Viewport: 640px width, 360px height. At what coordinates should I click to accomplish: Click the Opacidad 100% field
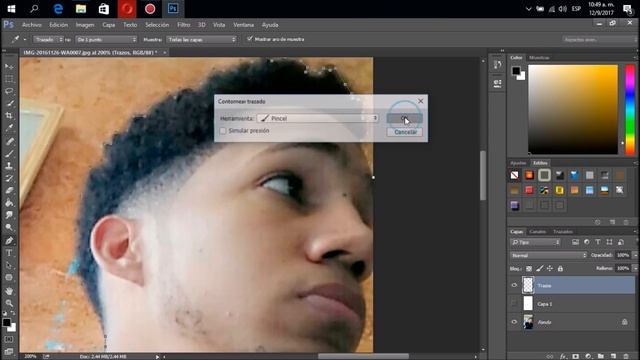click(622, 255)
